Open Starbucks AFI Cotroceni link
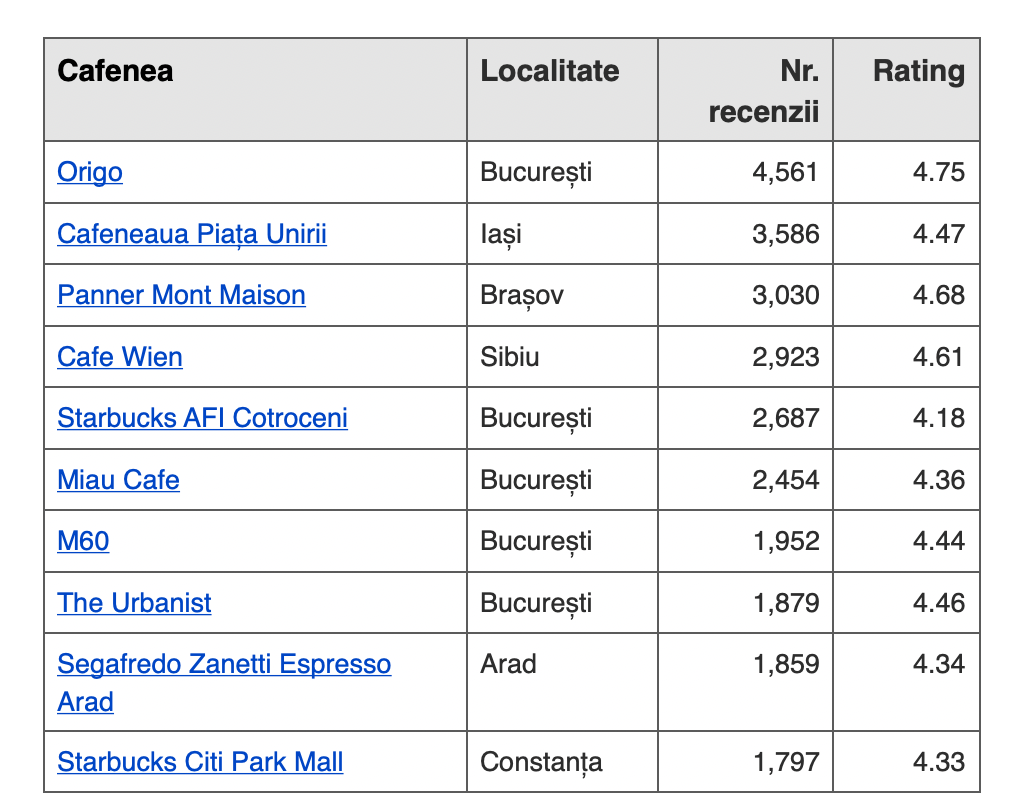 coord(202,417)
